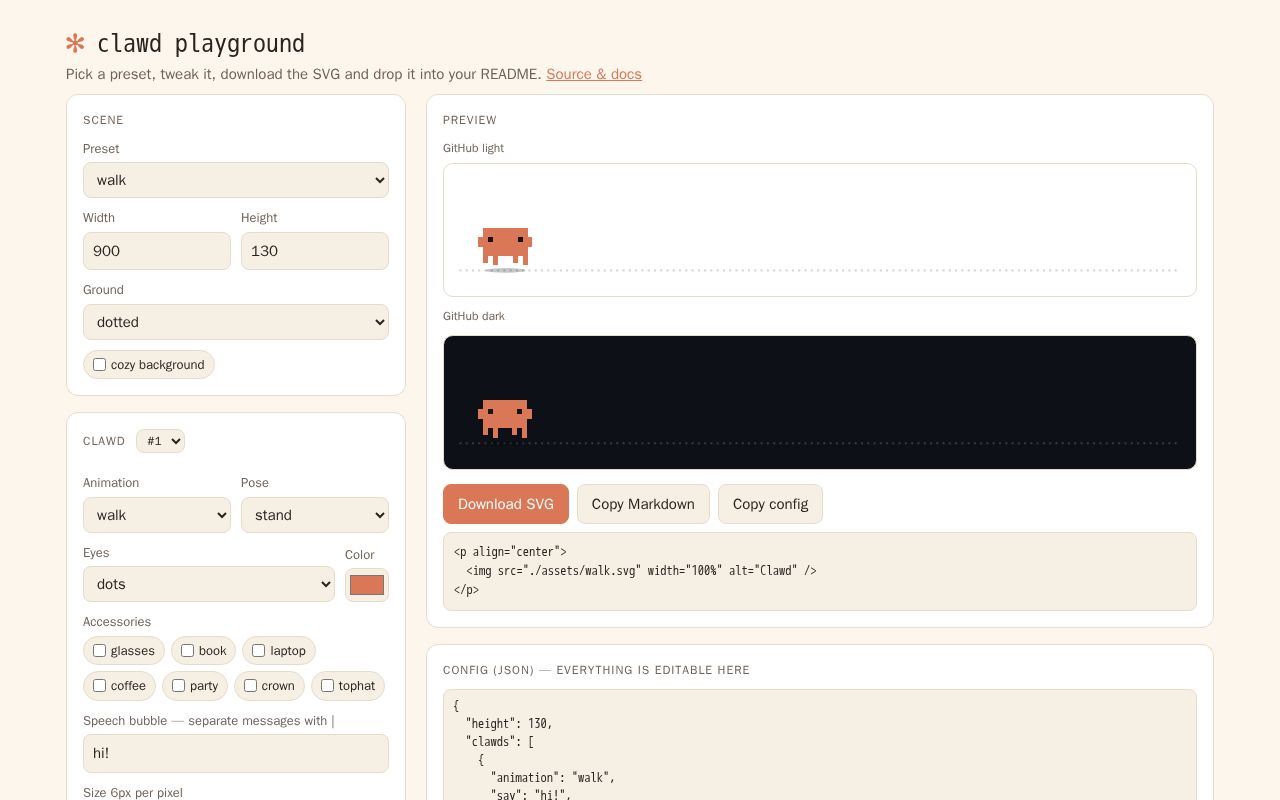Open the Clawd number selector #1

tap(160, 441)
